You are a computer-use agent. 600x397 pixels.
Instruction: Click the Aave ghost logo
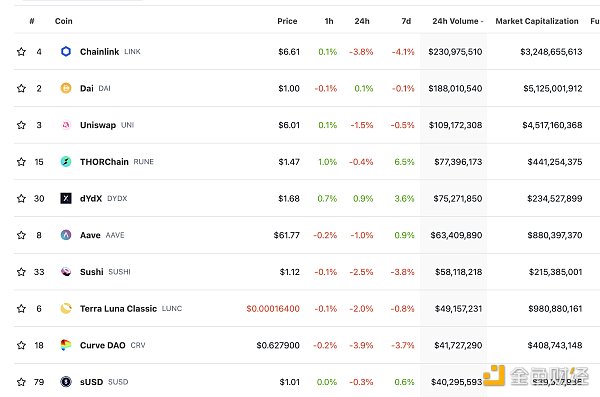[66, 235]
